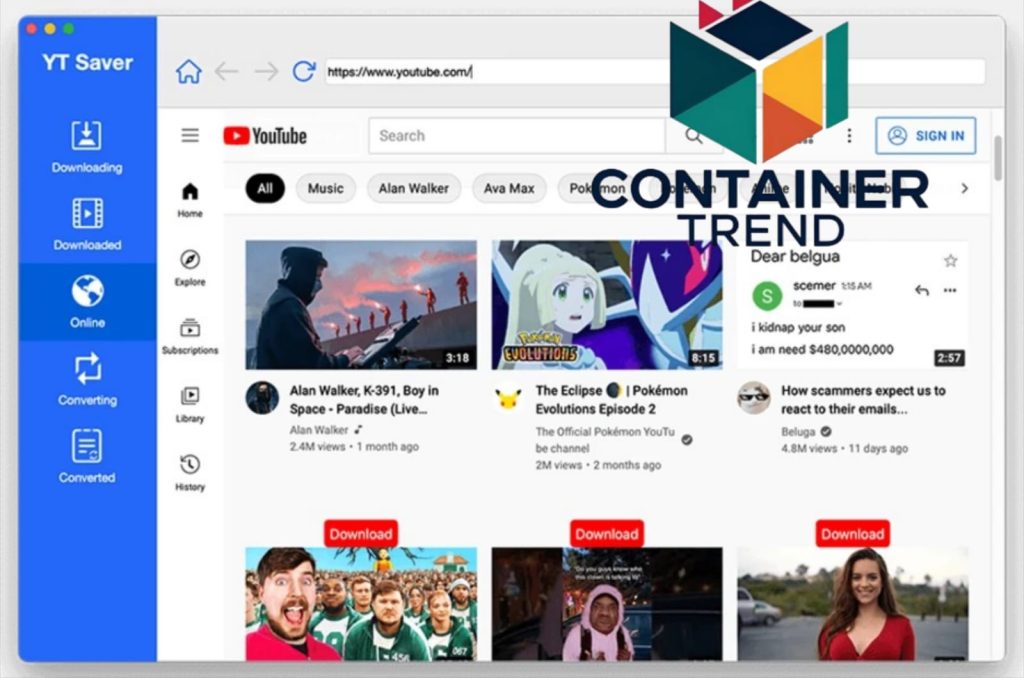The width and height of the screenshot is (1024, 678).
Task: Click the '2M views • 2 months ago' text
Action: pyautogui.click(x=598, y=465)
